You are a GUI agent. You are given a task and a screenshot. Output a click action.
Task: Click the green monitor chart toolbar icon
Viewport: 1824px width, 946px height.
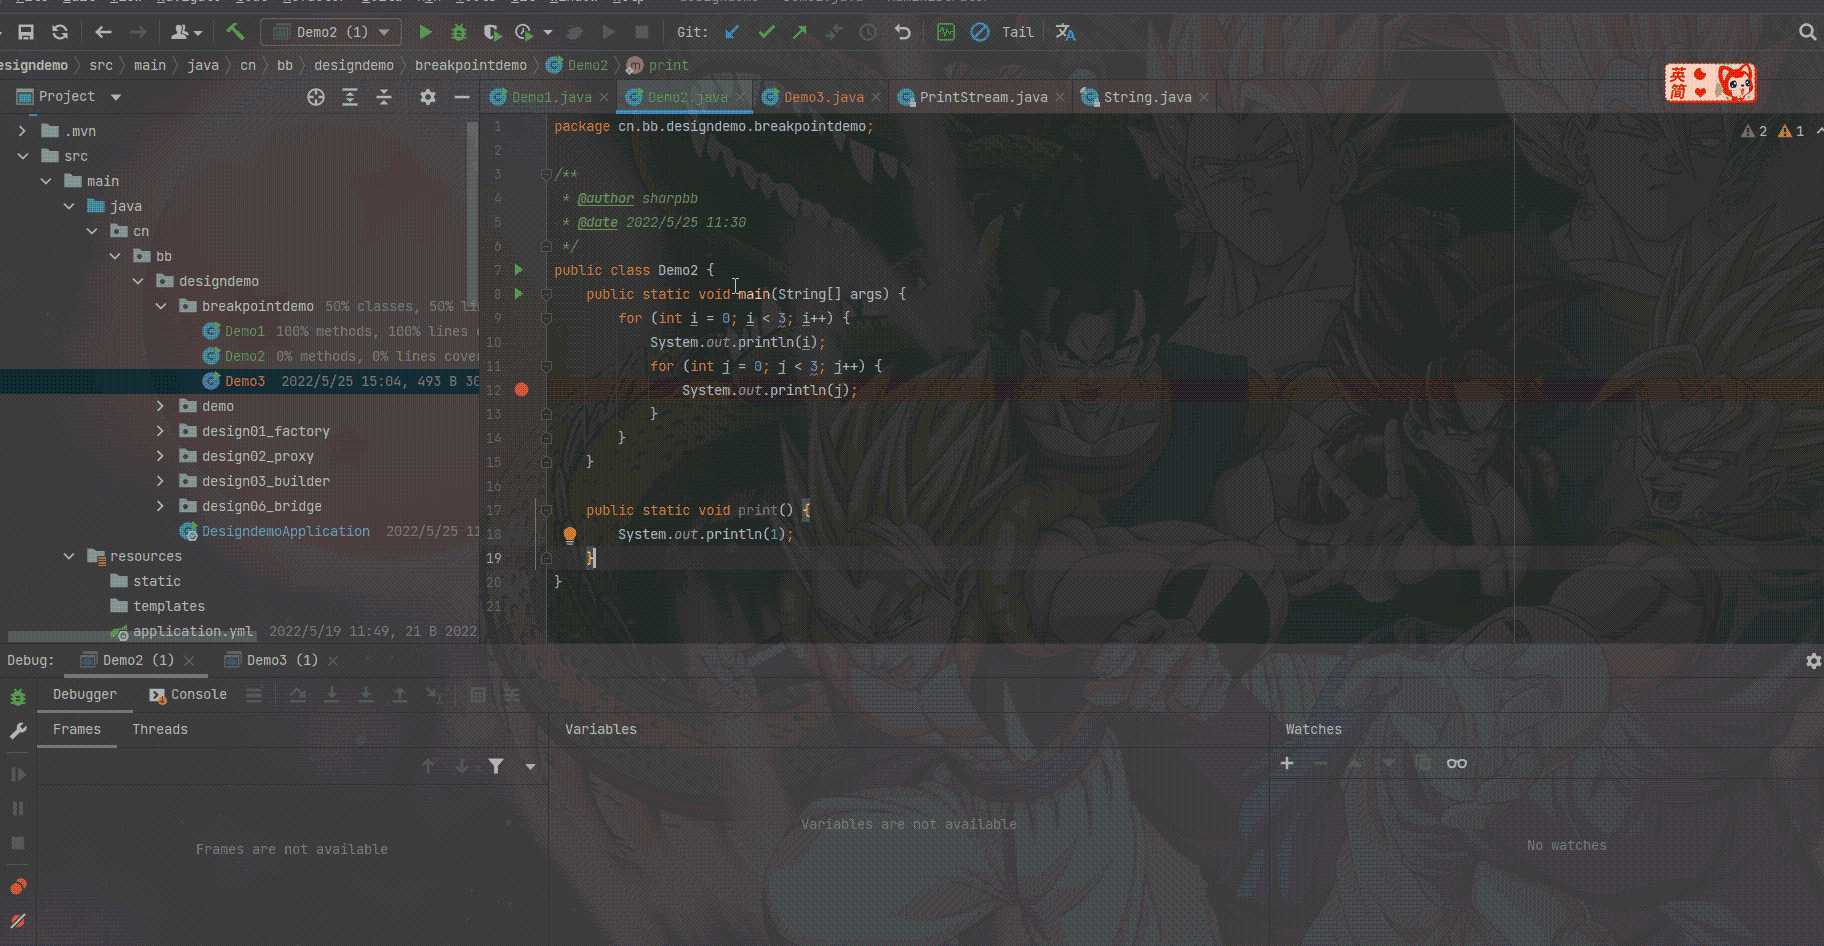point(946,32)
